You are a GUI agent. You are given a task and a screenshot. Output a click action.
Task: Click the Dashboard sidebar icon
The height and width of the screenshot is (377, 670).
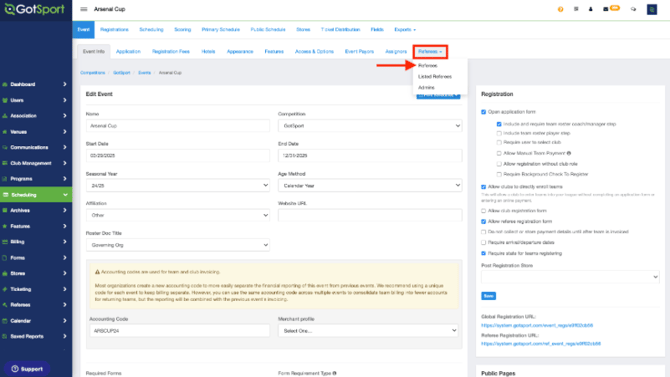[x=5, y=85]
